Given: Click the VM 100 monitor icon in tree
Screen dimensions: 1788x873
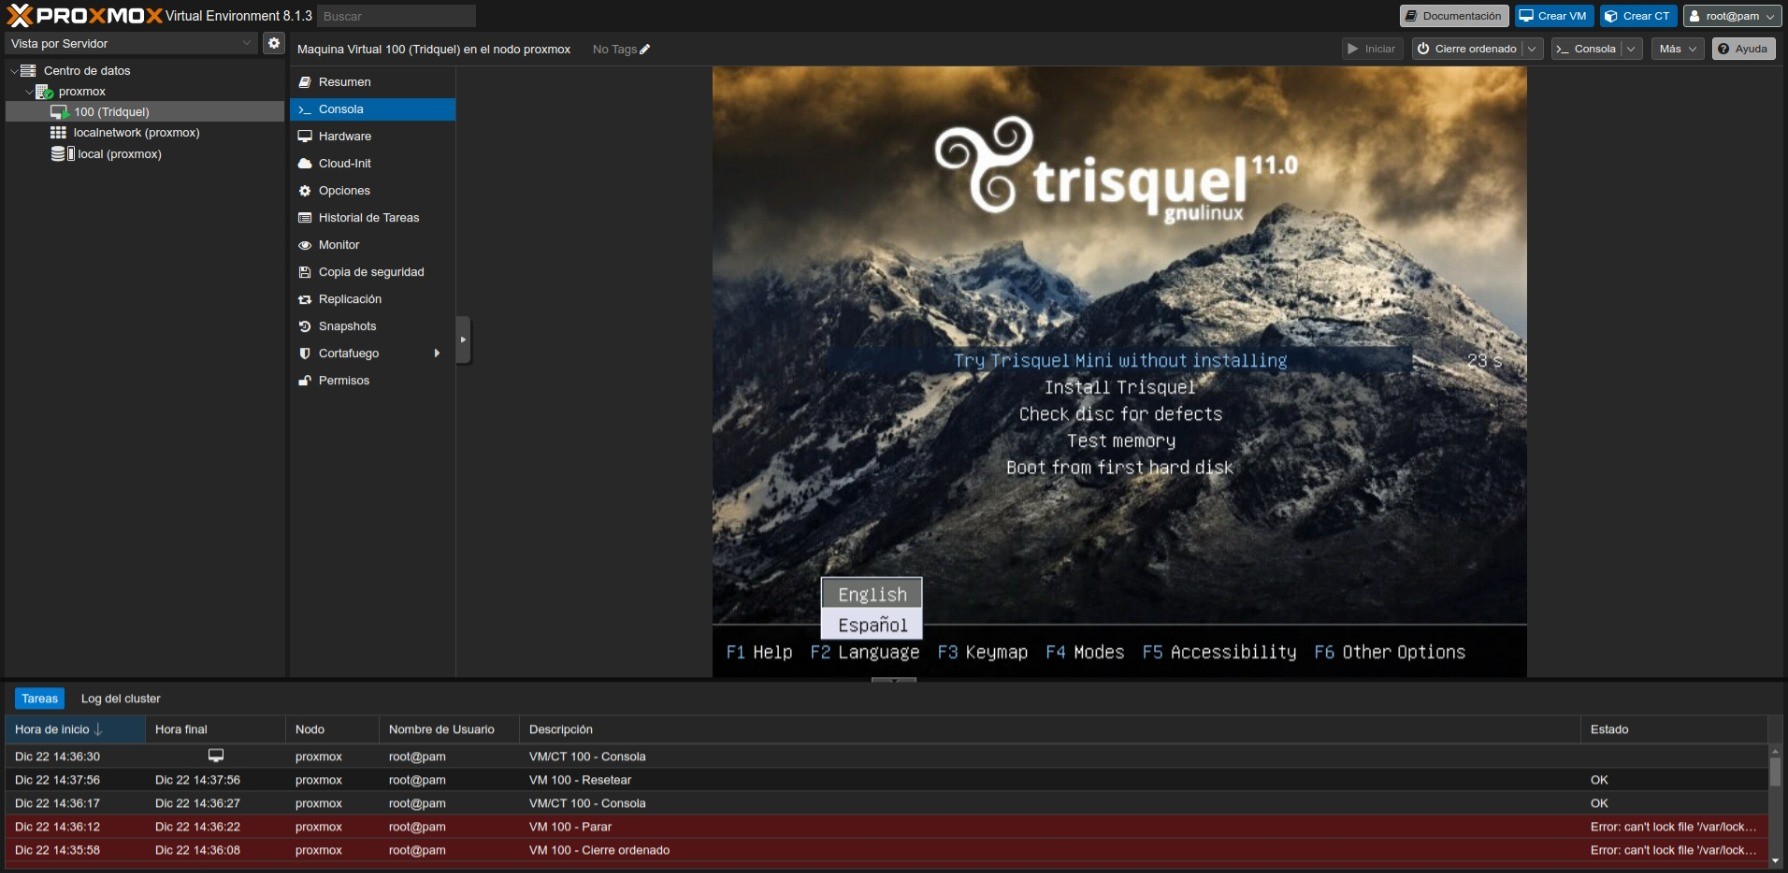Looking at the screenshot, I should 59,112.
